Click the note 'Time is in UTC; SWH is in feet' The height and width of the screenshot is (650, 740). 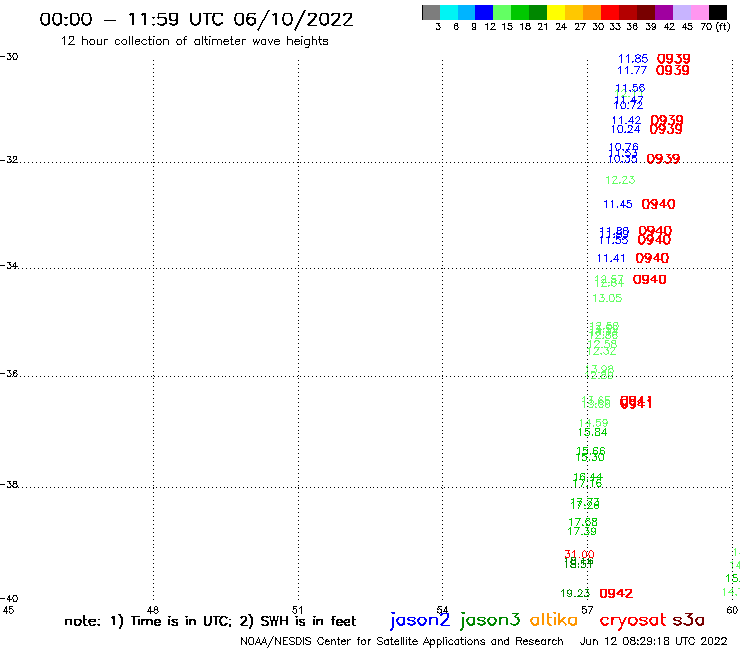pos(210,621)
